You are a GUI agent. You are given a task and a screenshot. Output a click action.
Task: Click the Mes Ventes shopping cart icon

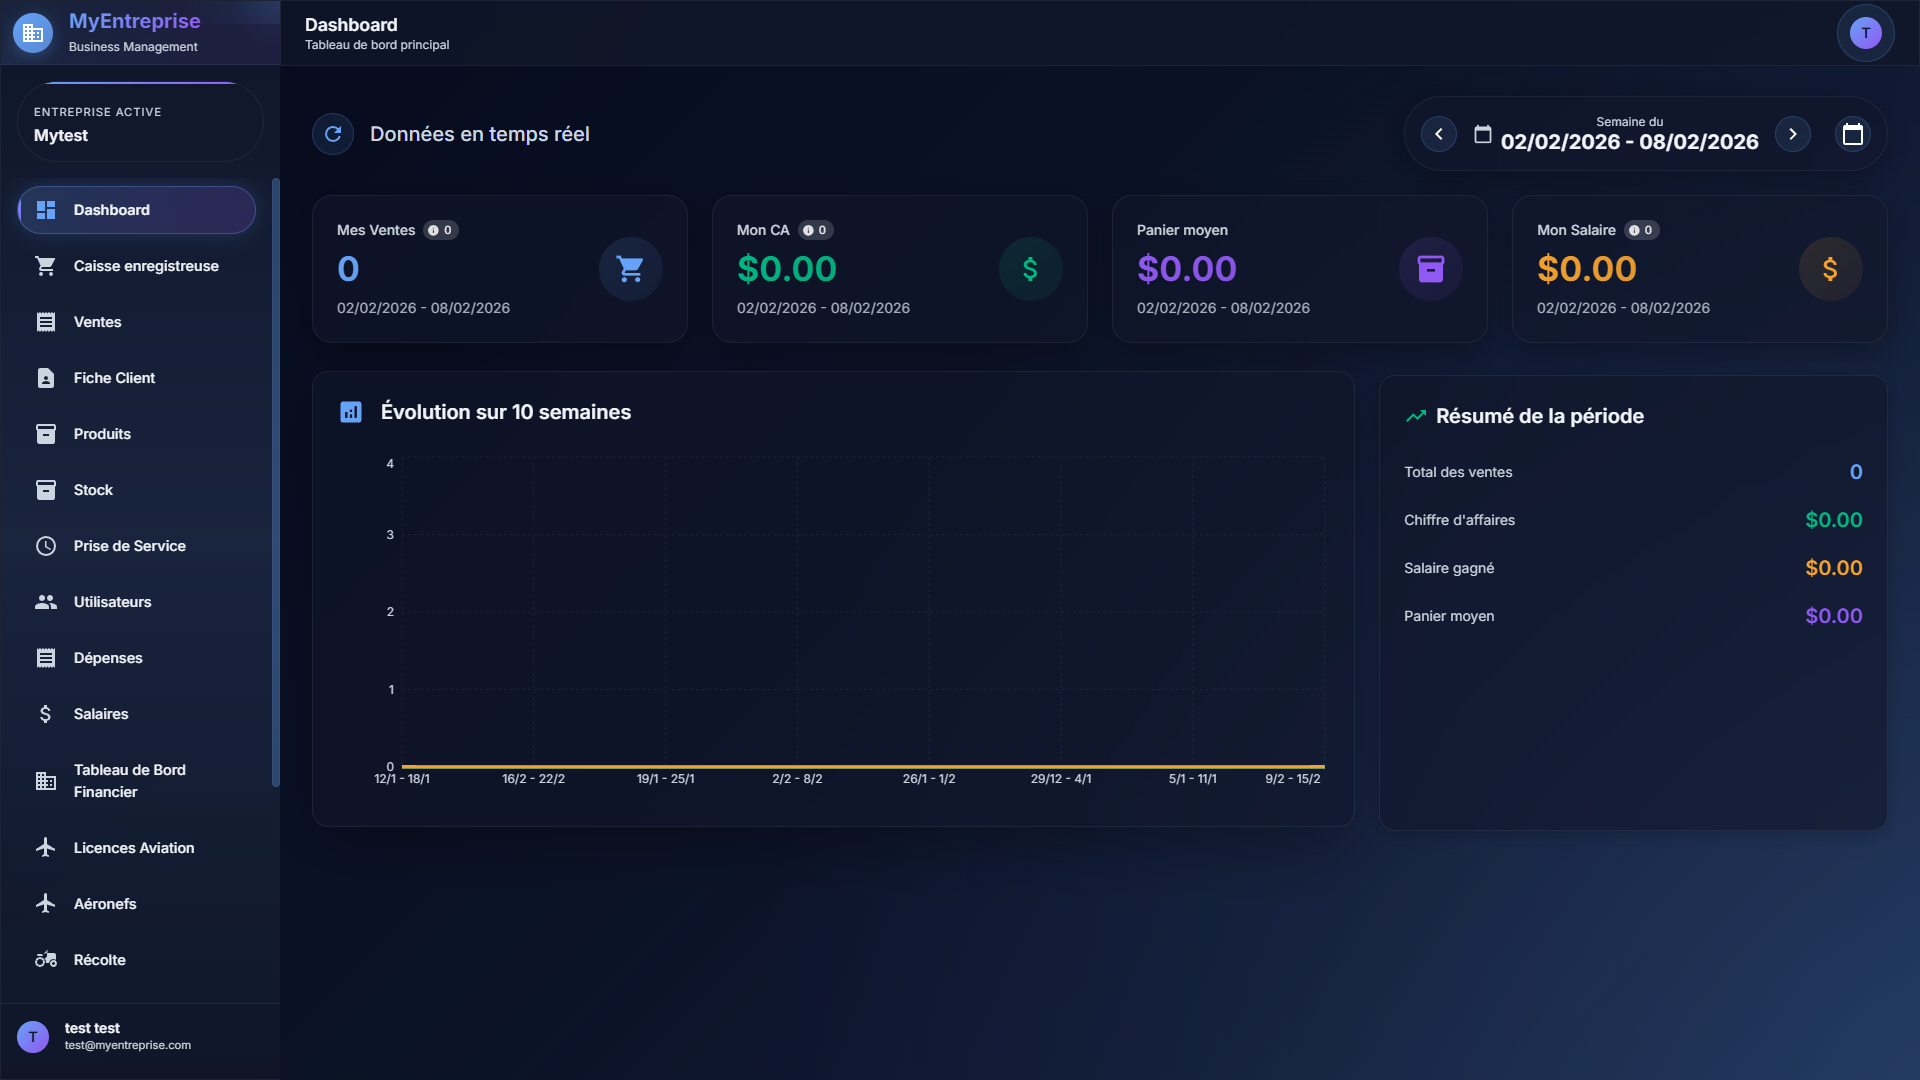coord(630,269)
